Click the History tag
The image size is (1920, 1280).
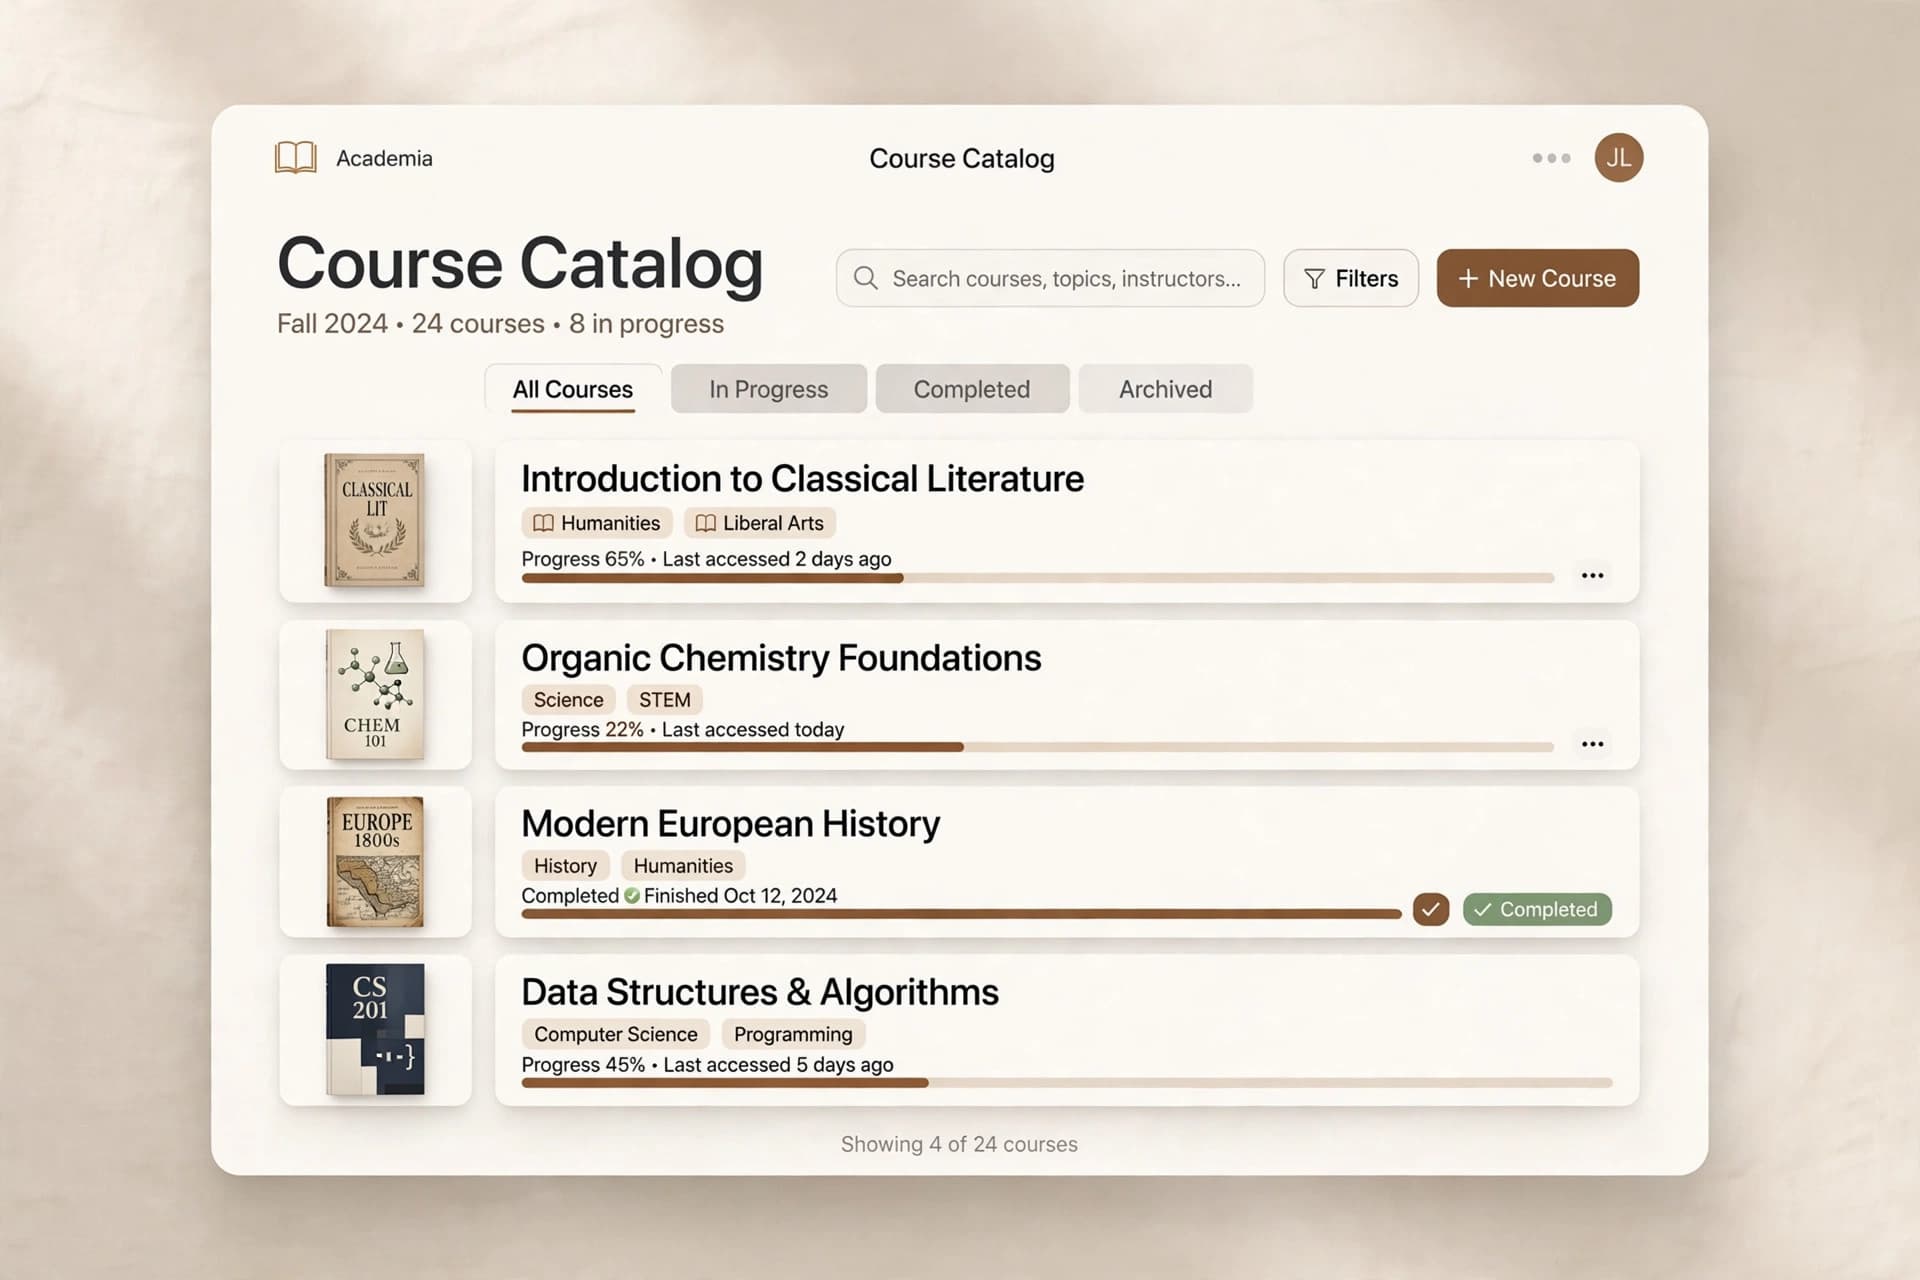(x=565, y=866)
